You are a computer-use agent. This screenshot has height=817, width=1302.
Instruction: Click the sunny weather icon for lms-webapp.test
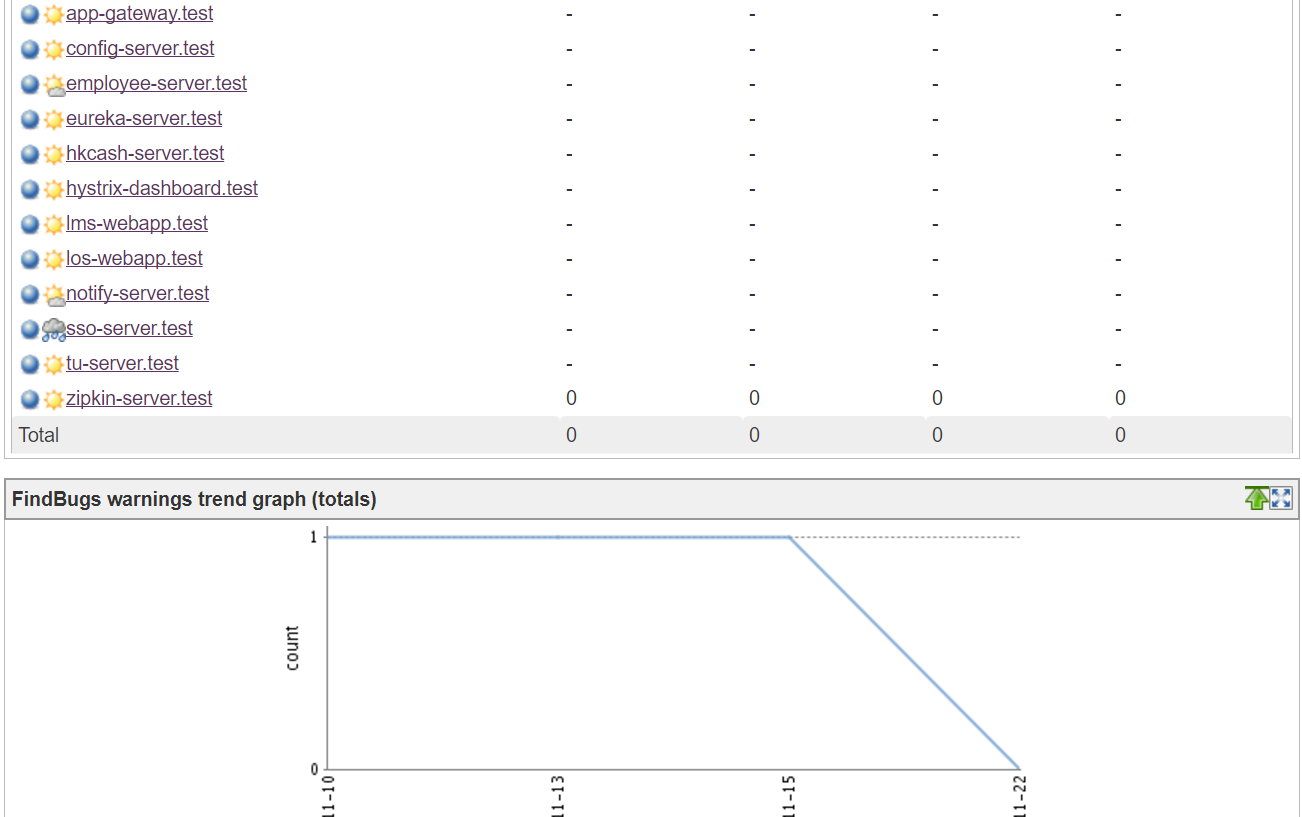point(54,225)
